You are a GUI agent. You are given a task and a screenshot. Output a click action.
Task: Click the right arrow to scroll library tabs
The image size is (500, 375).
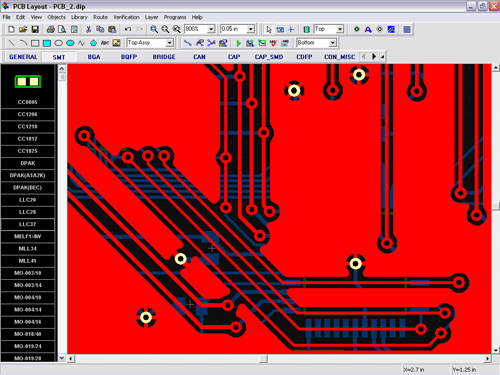pos(374,57)
